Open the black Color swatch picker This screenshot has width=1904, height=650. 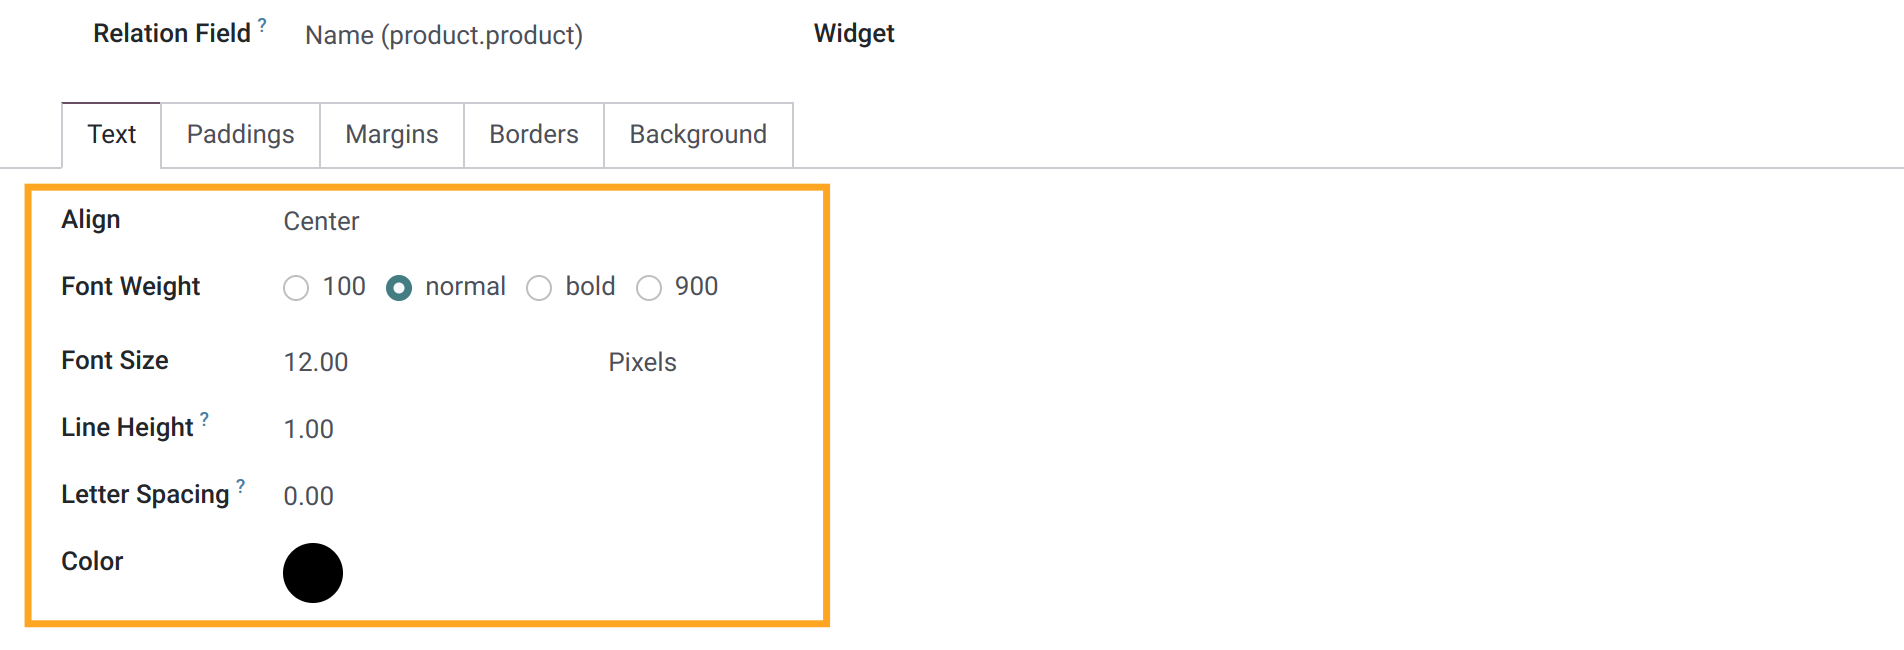pyautogui.click(x=313, y=573)
